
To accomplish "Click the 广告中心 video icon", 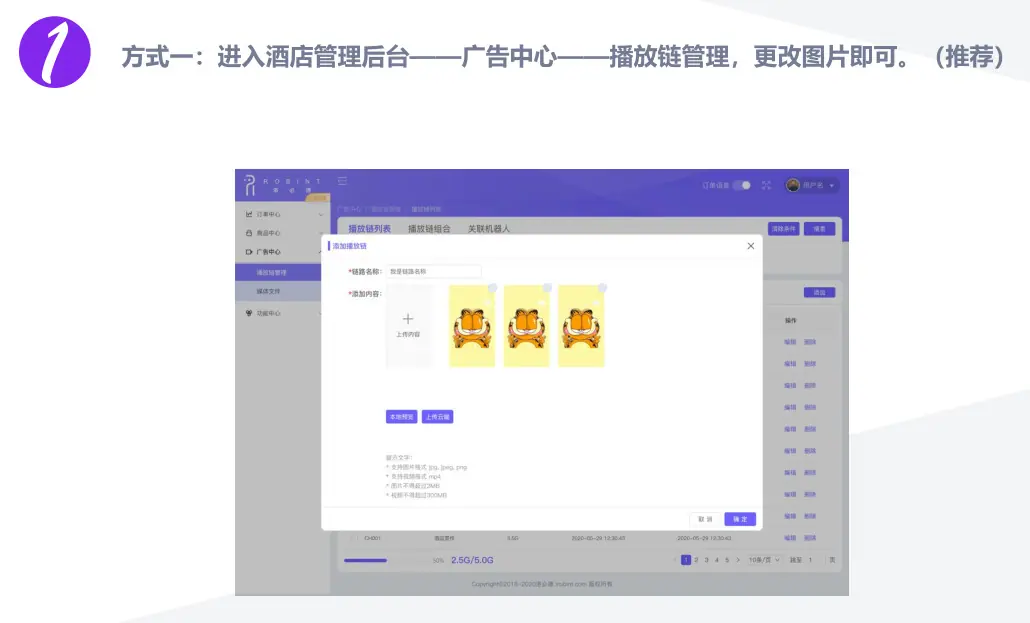I will pos(249,252).
